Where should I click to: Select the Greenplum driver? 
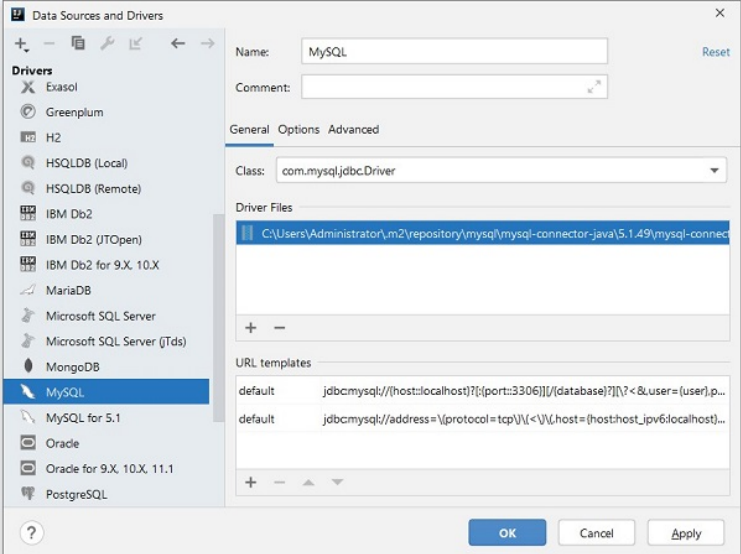point(106,113)
